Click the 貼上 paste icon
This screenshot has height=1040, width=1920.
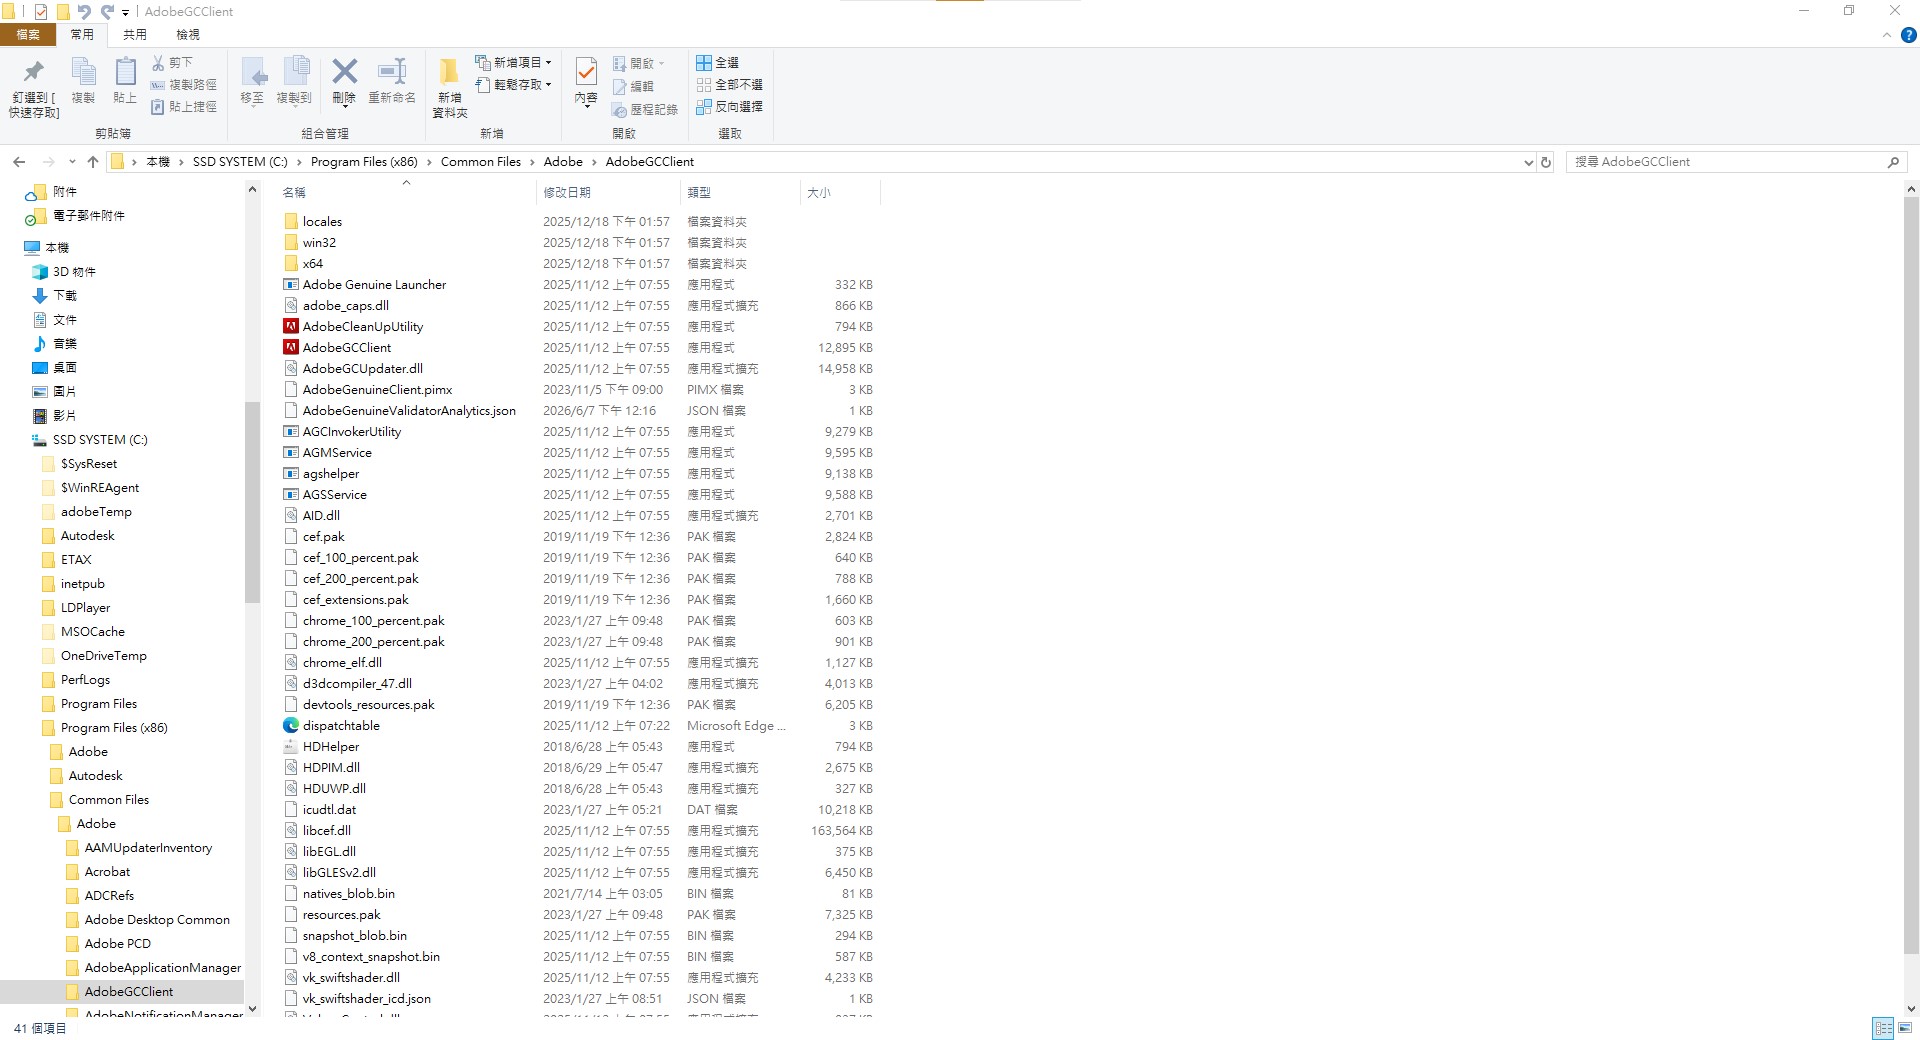(x=125, y=71)
